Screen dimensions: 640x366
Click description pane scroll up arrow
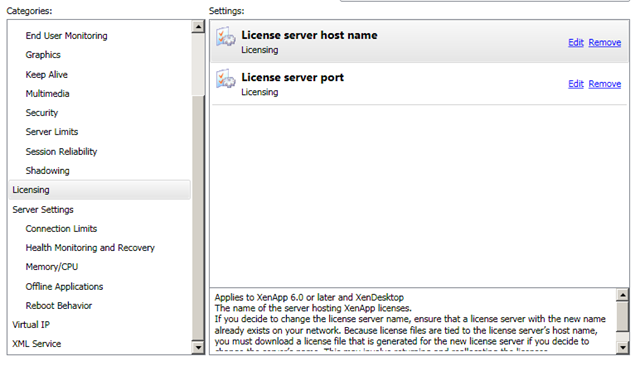pyautogui.click(x=622, y=295)
